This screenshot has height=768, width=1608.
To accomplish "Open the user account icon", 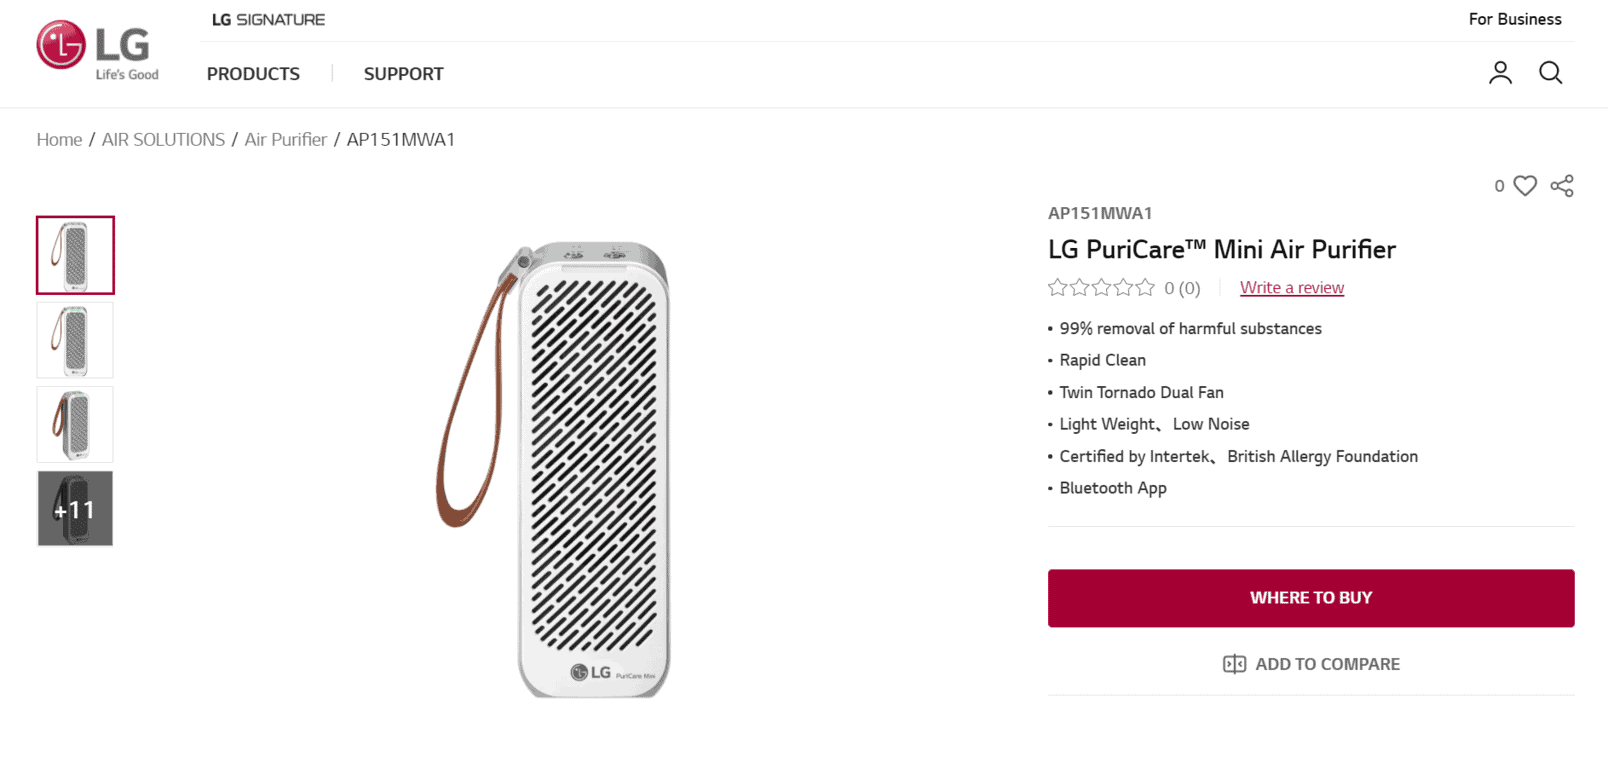I will pyautogui.click(x=1500, y=72).
